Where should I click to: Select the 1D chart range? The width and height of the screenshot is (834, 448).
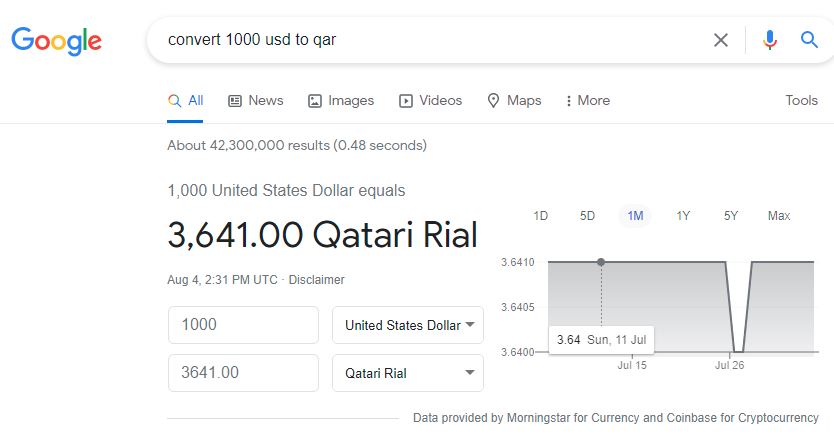[x=540, y=216]
